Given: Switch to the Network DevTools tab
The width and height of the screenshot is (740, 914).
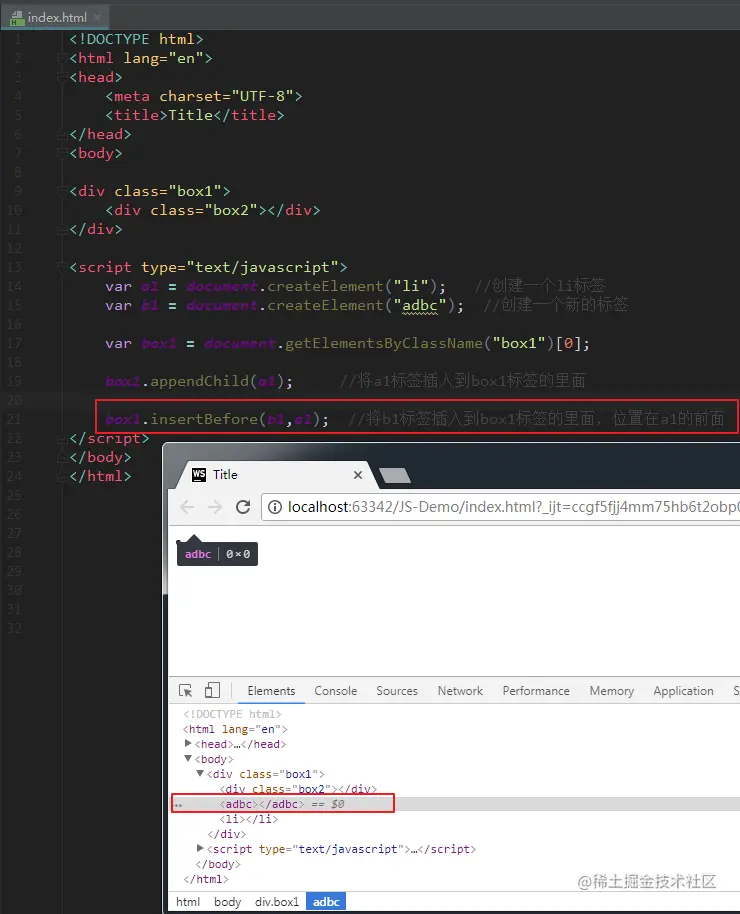Looking at the screenshot, I should (x=460, y=691).
